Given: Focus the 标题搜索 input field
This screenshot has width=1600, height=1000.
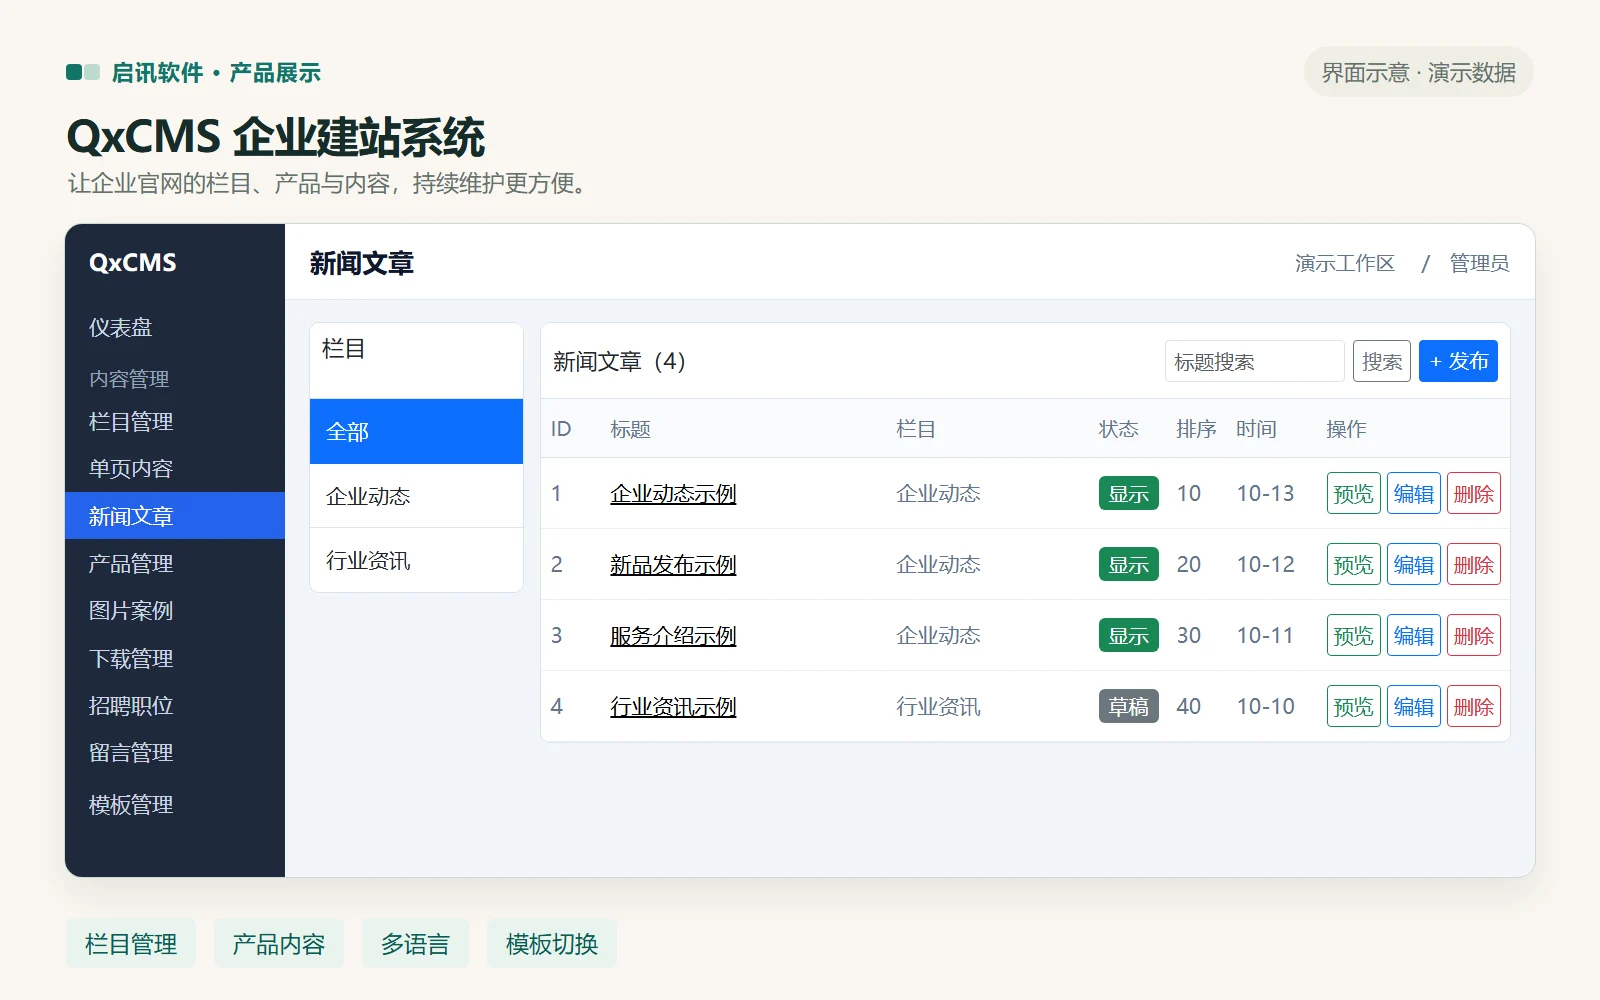Looking at the screenshot, I should point(1254,361).
